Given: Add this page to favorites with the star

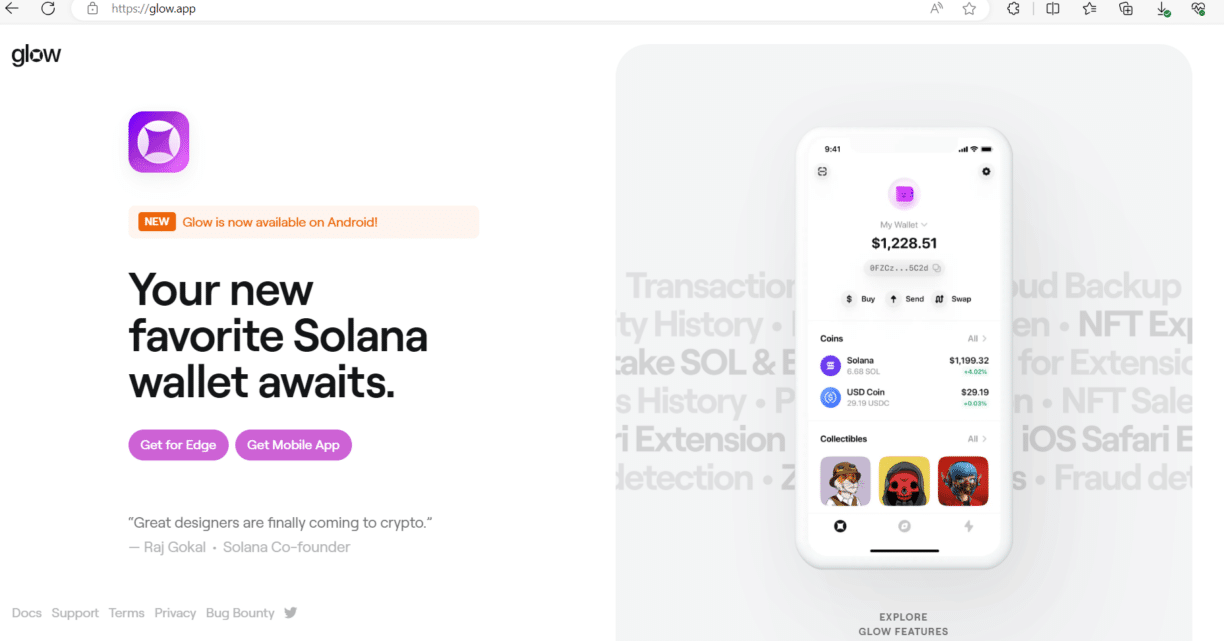Looking at the screenshot, I should 969,9.
